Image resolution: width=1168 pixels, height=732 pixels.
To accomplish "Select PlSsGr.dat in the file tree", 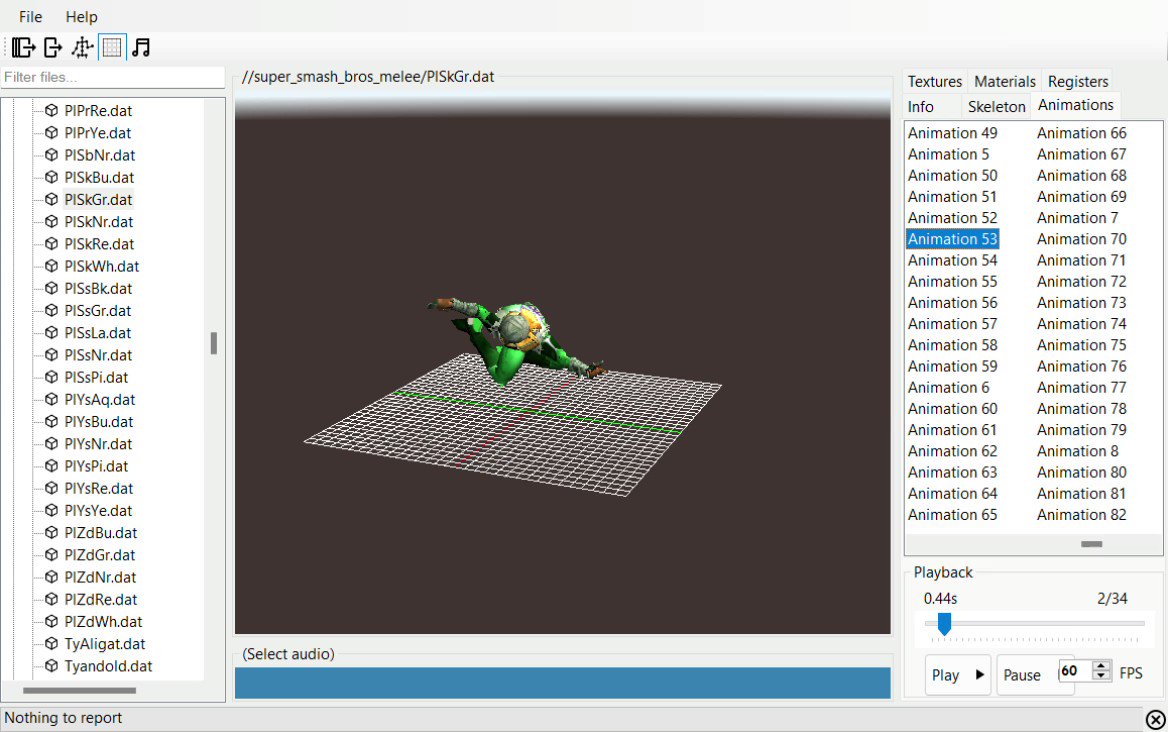I will pyautogui.click(x=98, y=311).
